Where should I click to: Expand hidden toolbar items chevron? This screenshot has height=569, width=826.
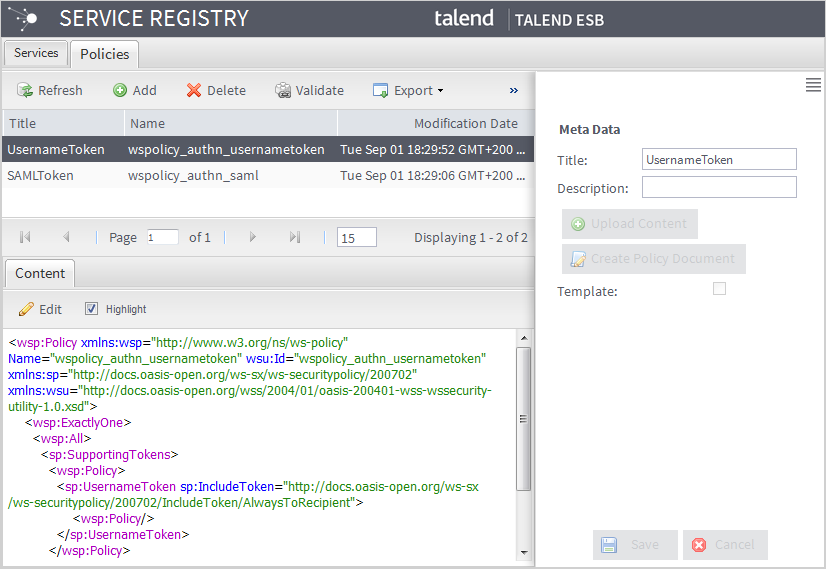tap(514, 90)
